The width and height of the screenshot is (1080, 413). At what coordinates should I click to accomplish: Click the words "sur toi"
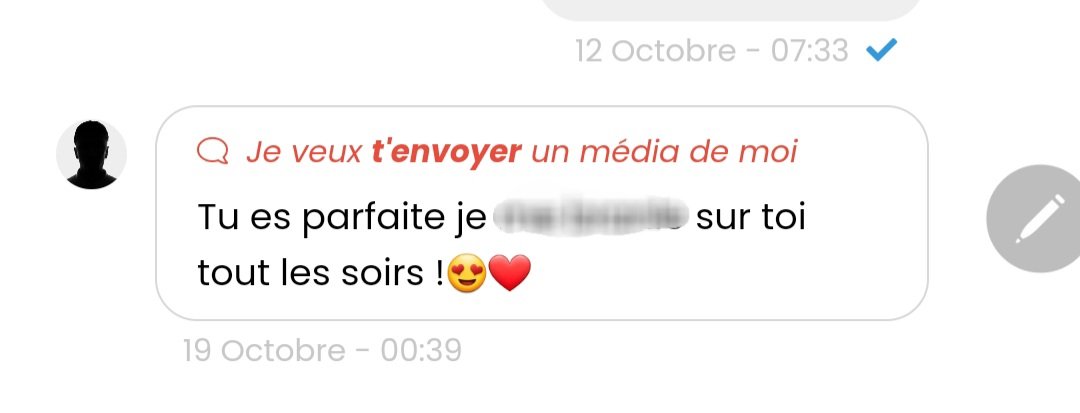pos(751,218)
